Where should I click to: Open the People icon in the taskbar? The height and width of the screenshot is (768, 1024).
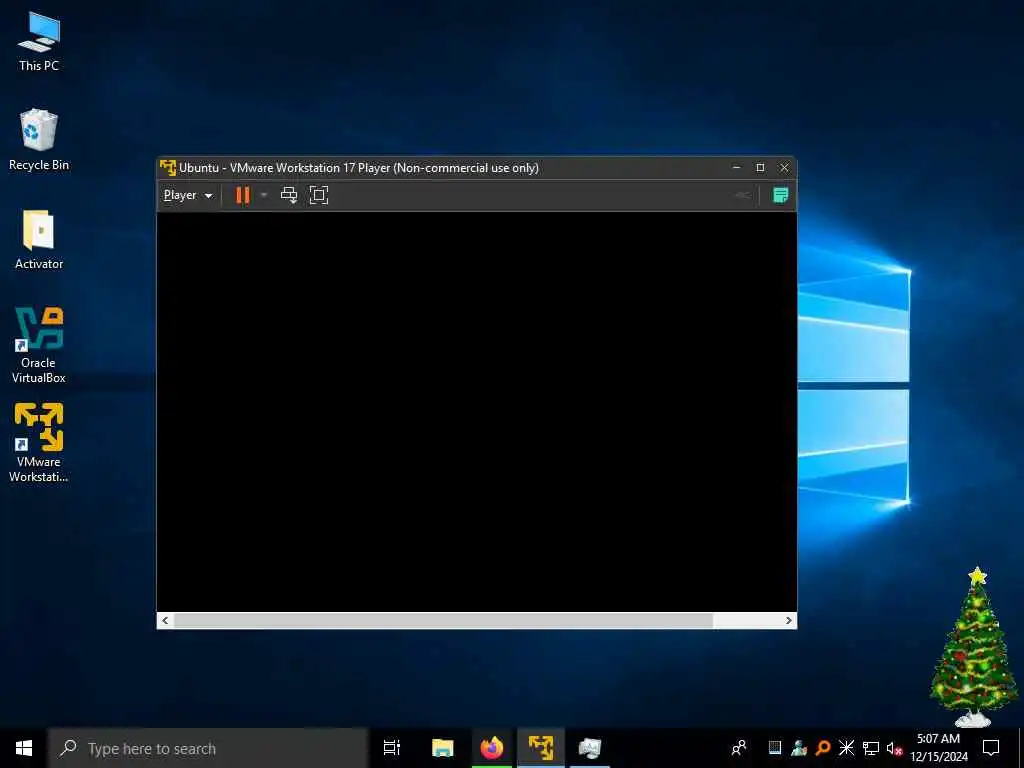(x=739, y=748)
